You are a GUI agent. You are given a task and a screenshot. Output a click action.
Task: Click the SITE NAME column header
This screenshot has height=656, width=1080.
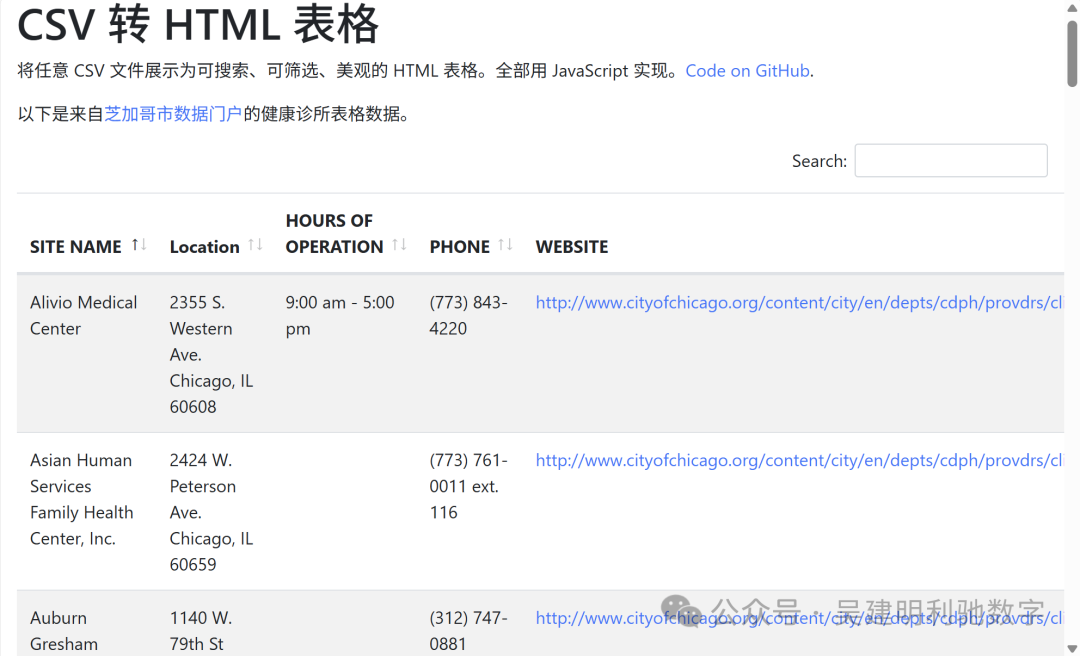click(88, 234)
